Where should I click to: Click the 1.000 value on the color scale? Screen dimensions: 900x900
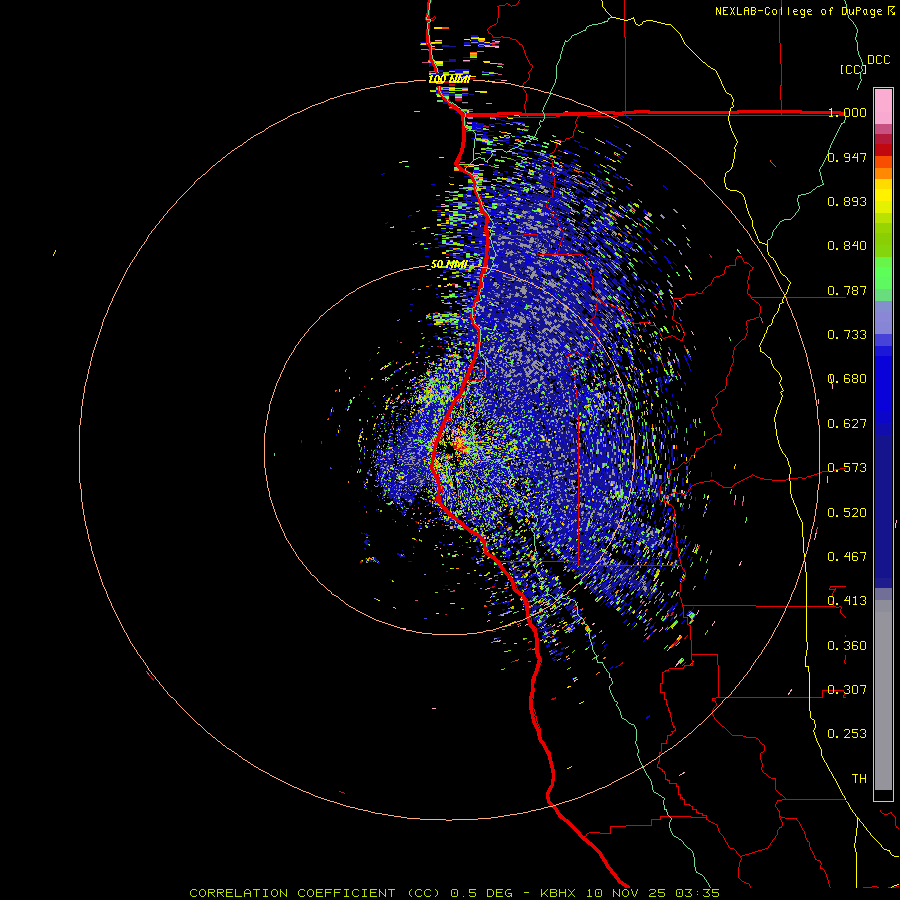[847, 112]
